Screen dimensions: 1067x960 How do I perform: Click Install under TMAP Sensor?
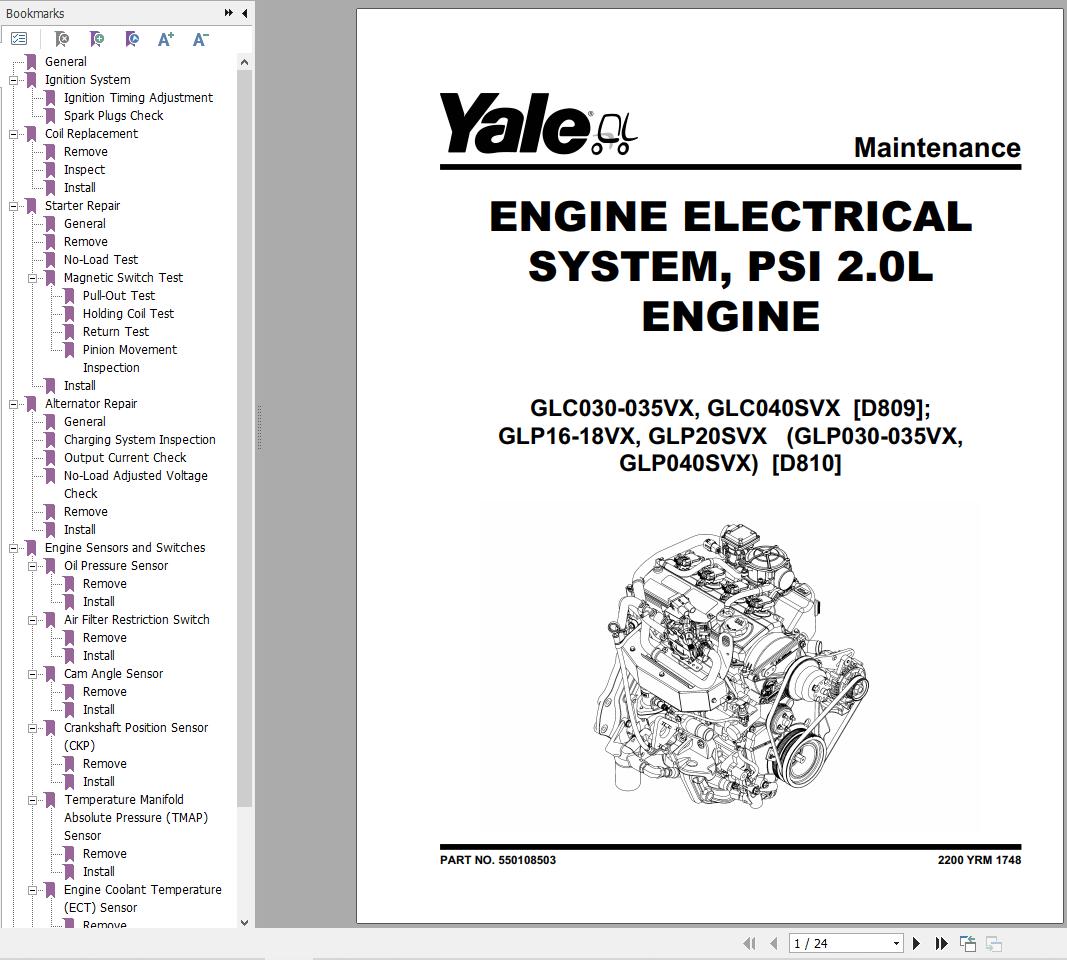[x=99, y=872]
